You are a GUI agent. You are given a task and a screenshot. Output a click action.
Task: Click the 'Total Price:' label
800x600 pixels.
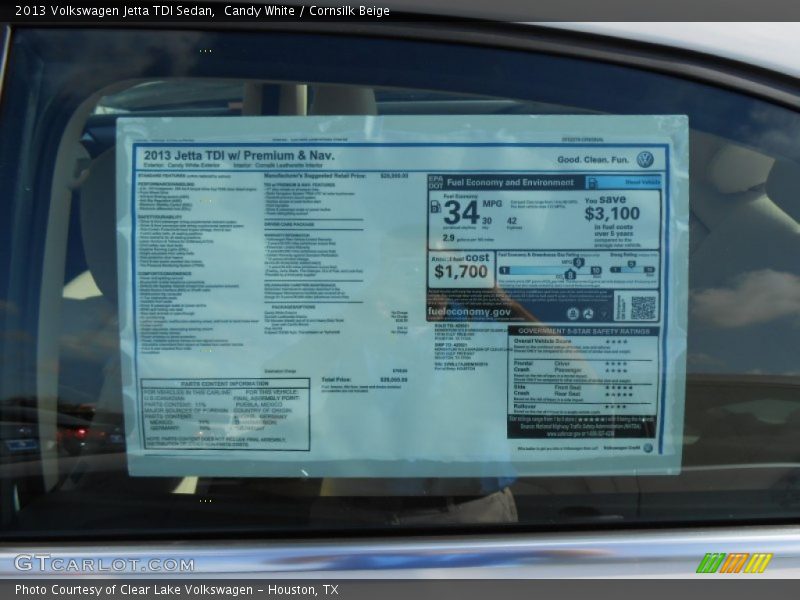tap(336, 380)
